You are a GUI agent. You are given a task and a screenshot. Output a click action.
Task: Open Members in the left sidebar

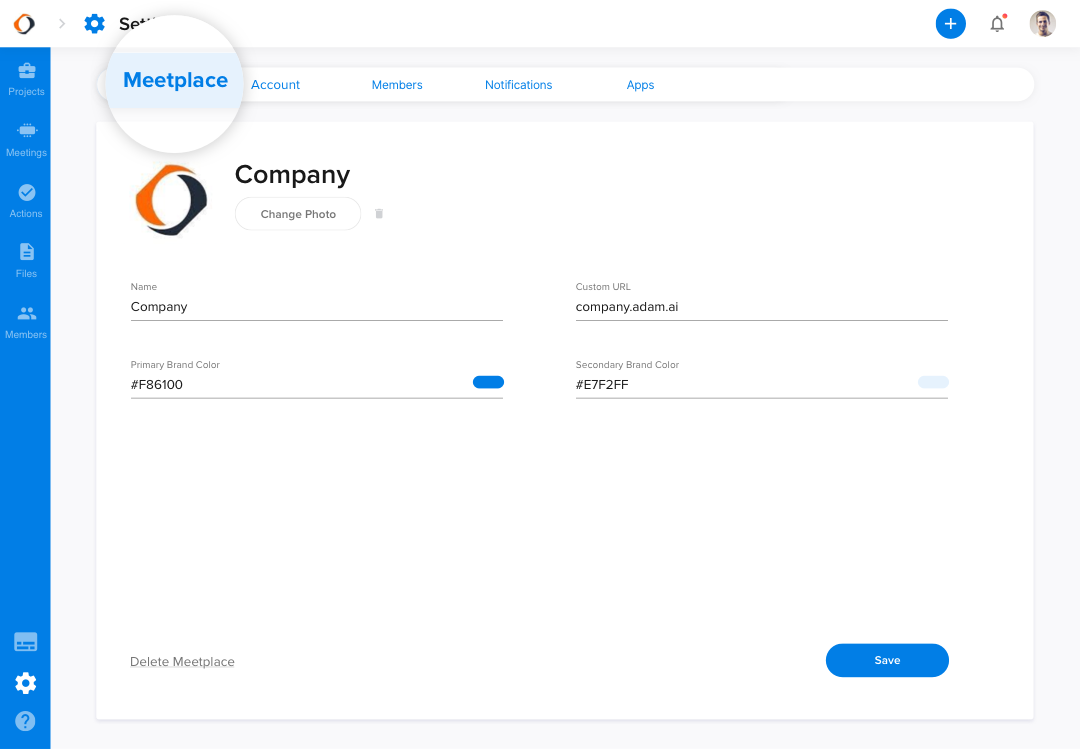click(26, 322)
